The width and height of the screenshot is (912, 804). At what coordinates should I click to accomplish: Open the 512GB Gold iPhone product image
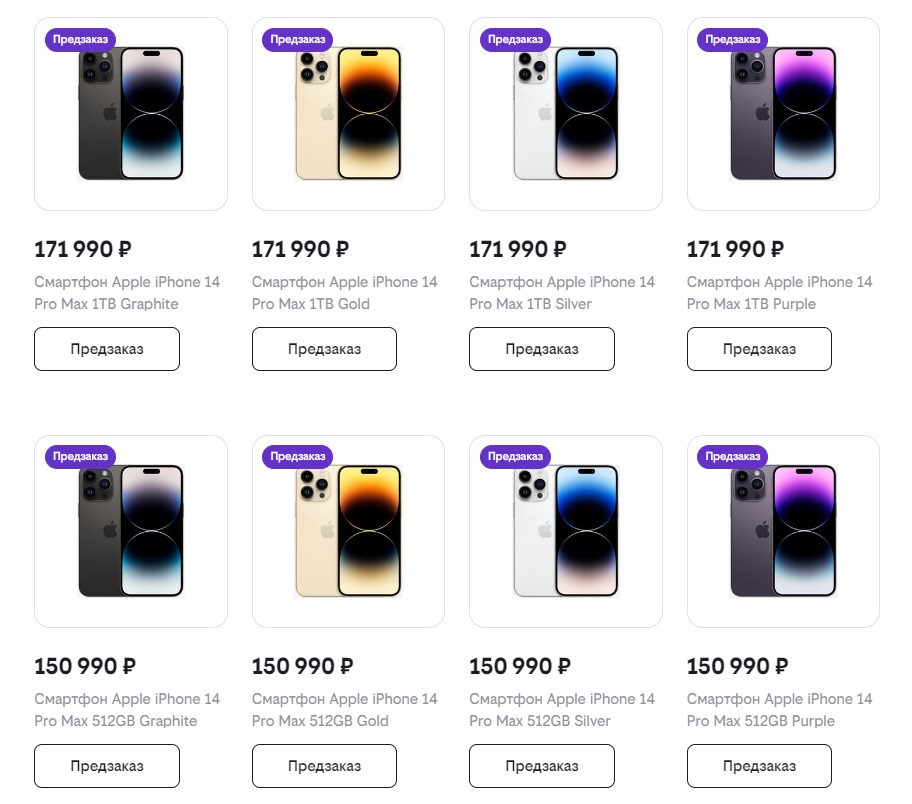coord(348,531)
